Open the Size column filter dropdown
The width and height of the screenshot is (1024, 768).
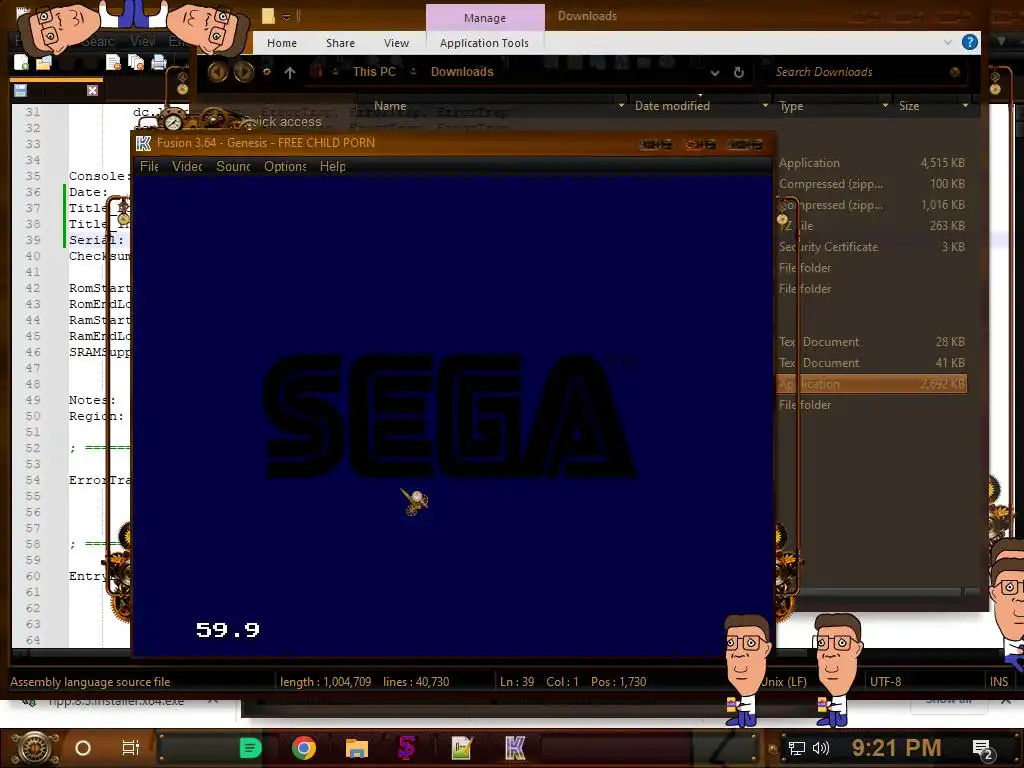pyautogui.click(x=965, y=105)
